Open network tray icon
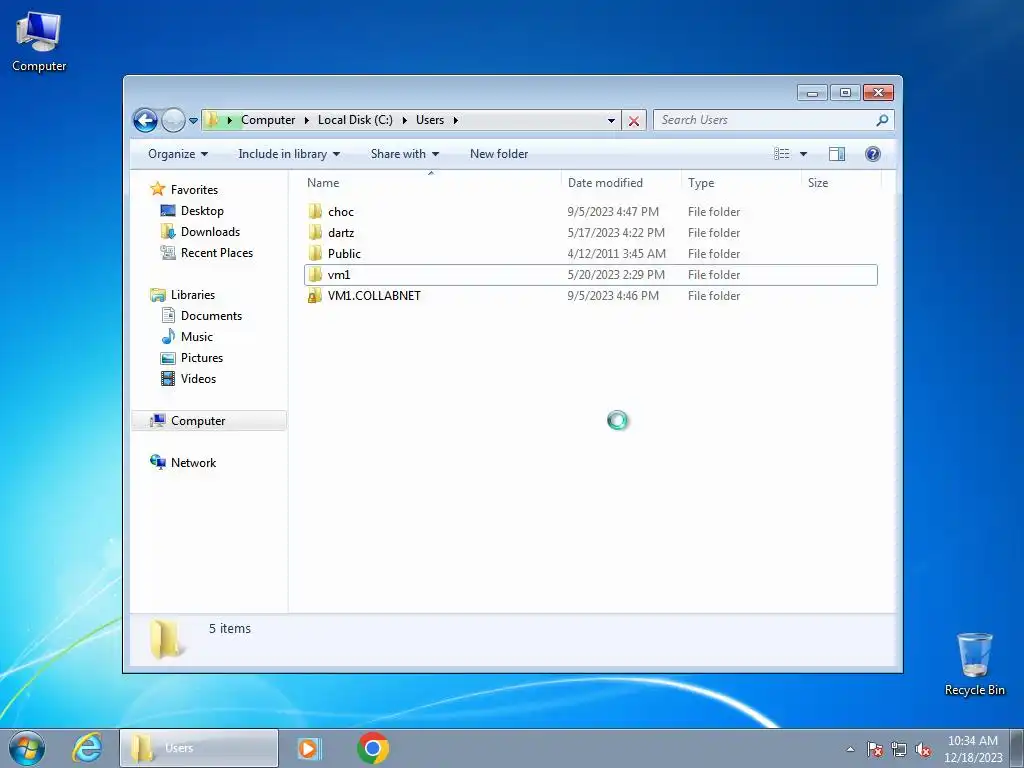This screenshot has width=1024, height=768. [899, 749]
